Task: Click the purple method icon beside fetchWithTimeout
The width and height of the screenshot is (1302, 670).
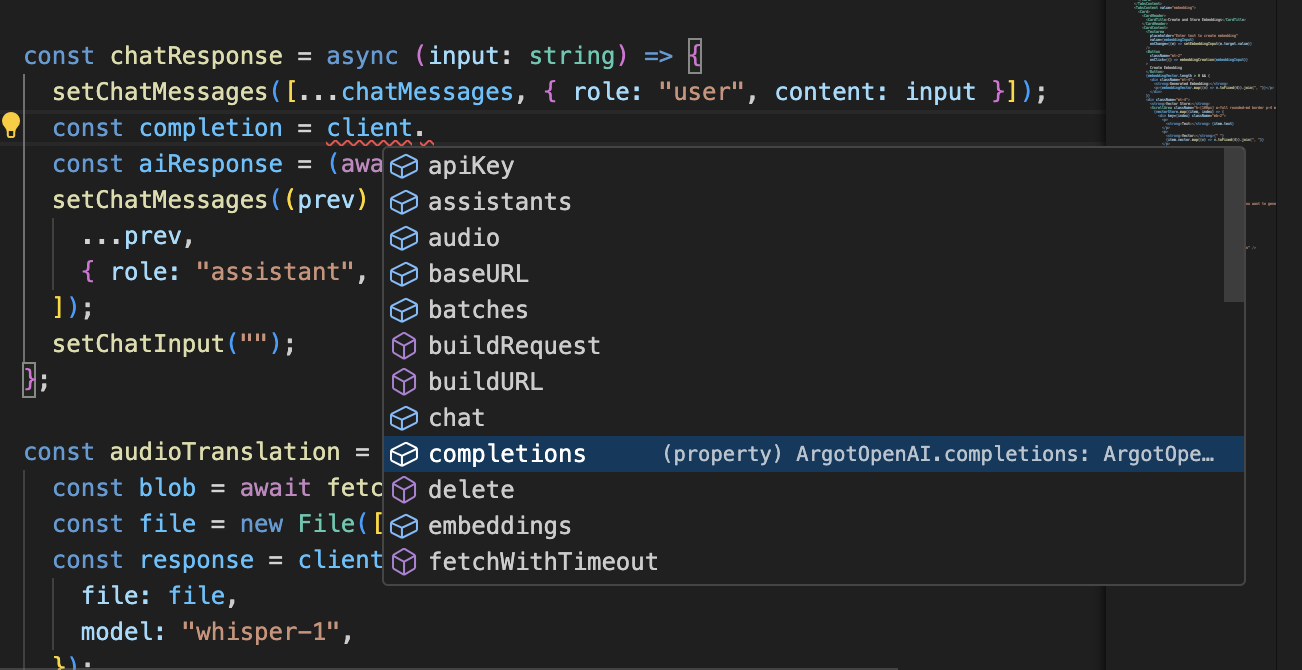Action: tap(403, 562)
